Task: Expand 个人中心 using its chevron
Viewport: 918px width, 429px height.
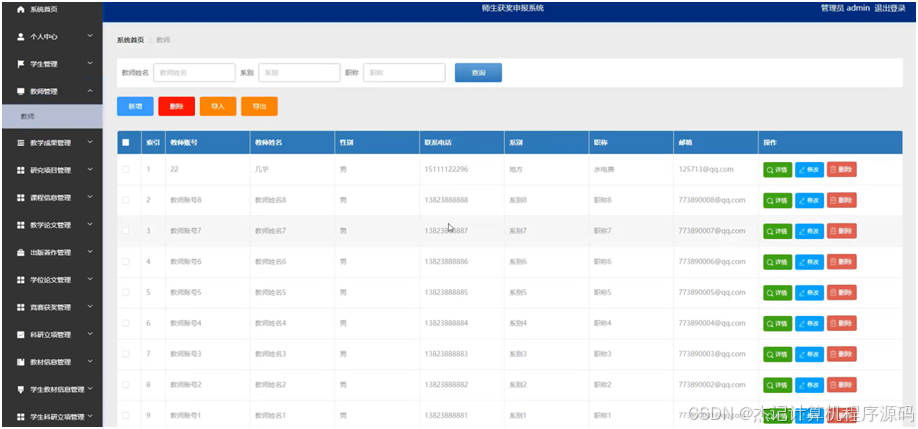Action: (x=90, y=36)
